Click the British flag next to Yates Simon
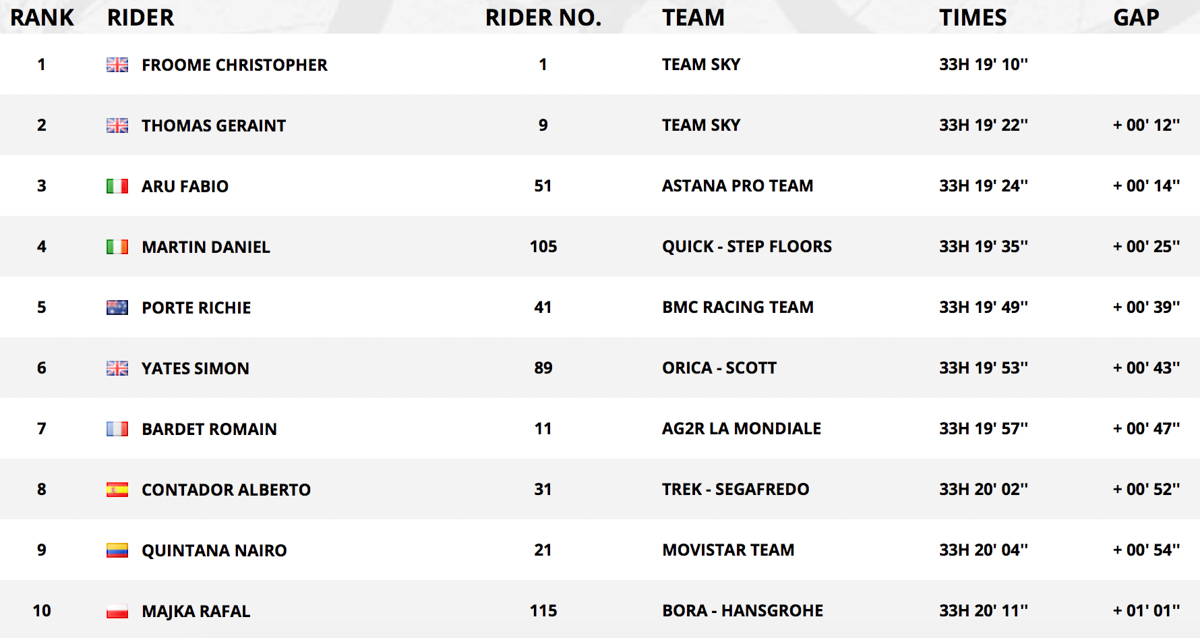This screenshot has width=1200, height=638. (x=117, y=368)
